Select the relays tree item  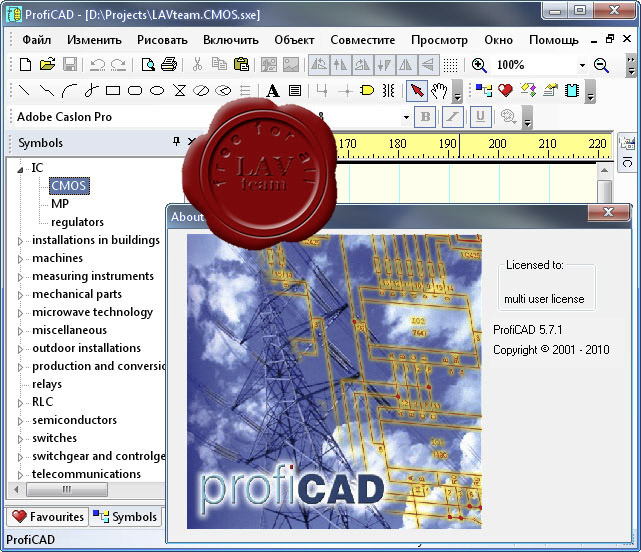pos(47,384)
